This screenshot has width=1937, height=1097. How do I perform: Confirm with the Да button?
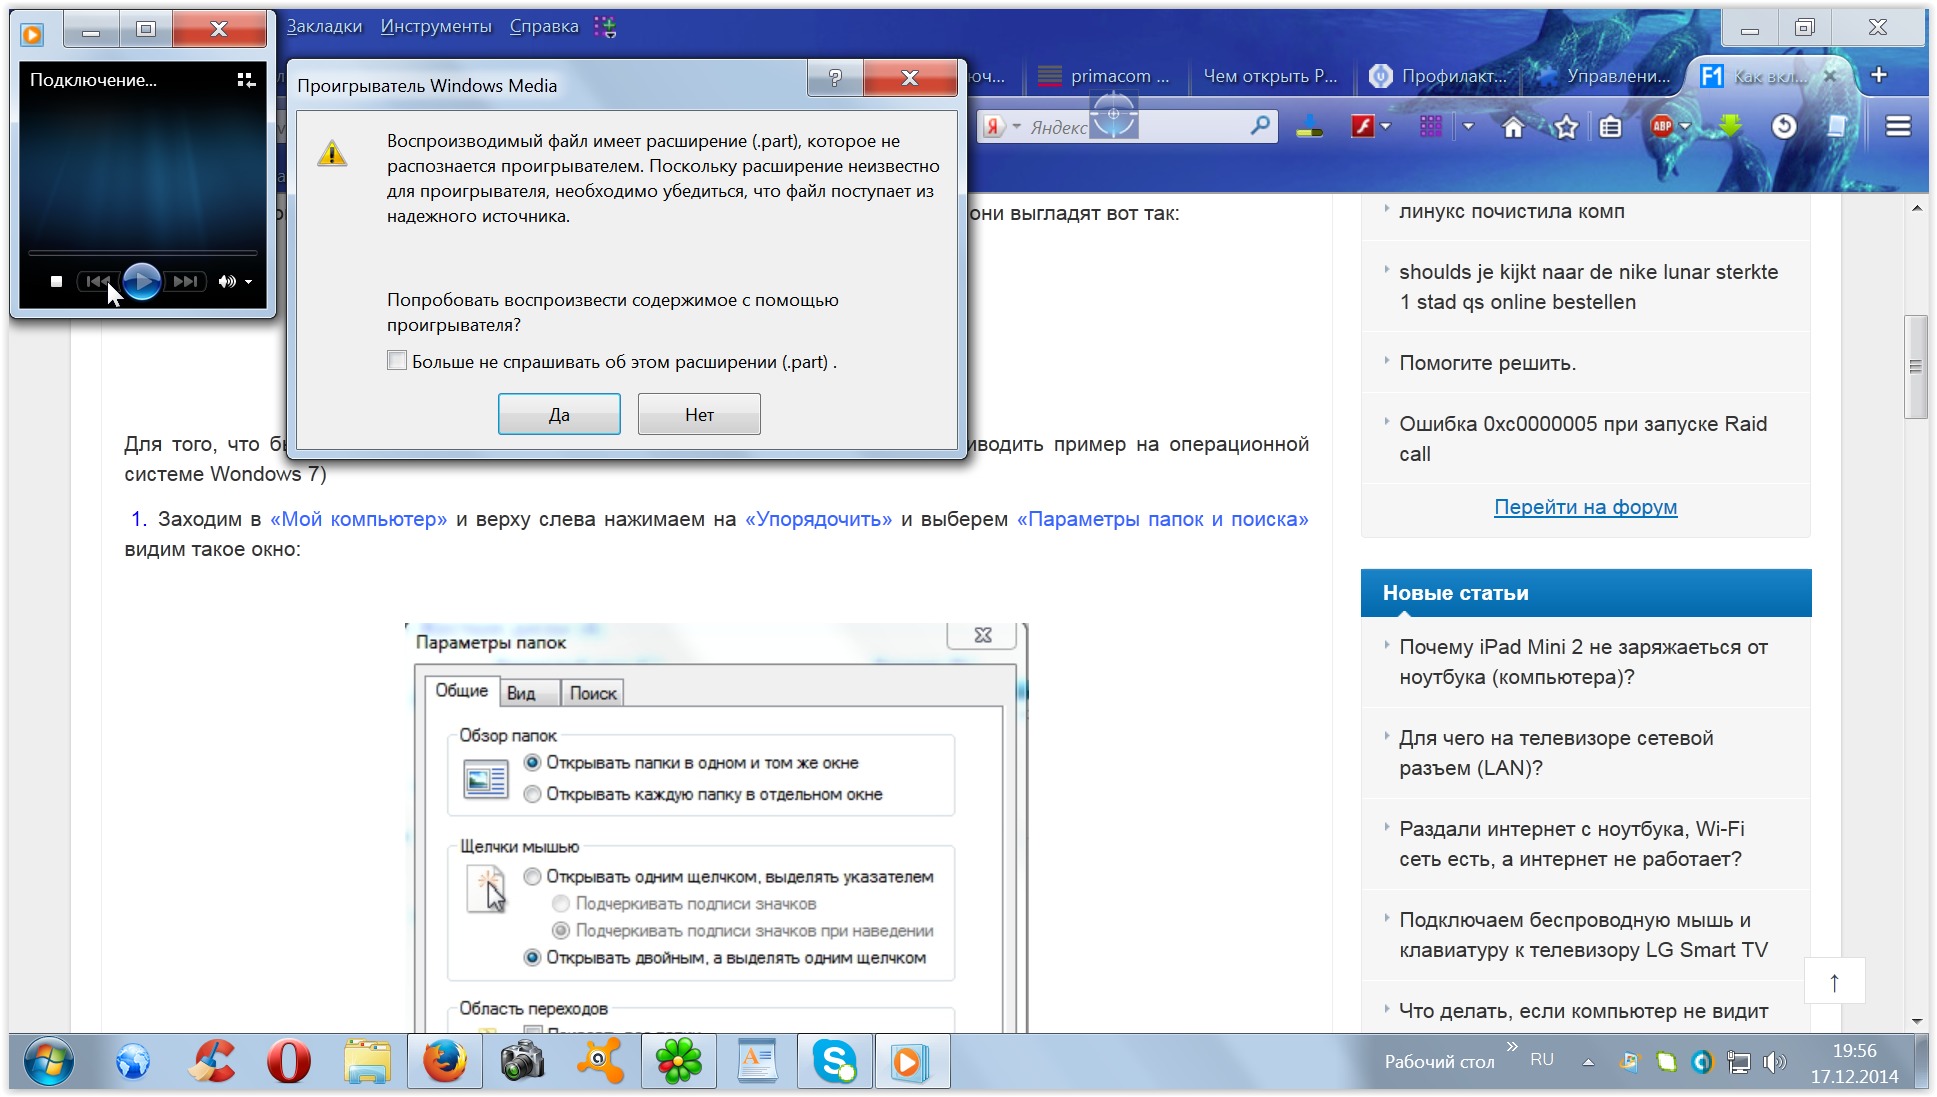click(559, 415)
